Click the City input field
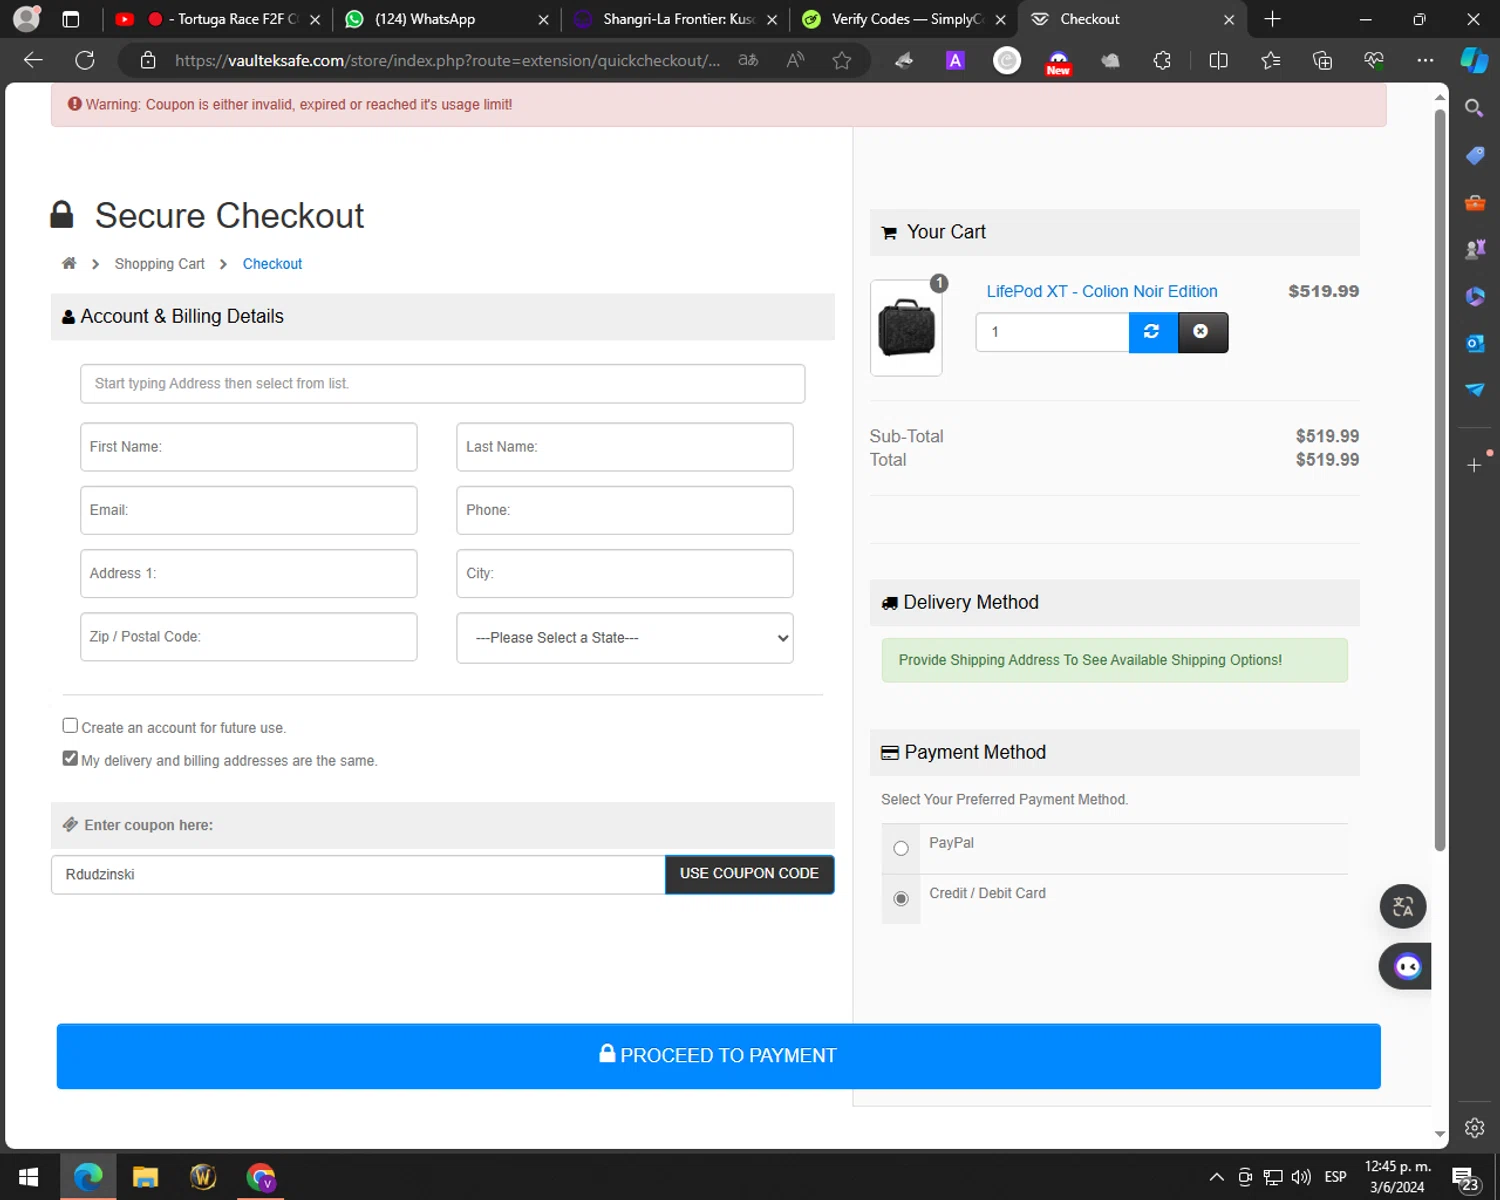 (x=625, y=574)
